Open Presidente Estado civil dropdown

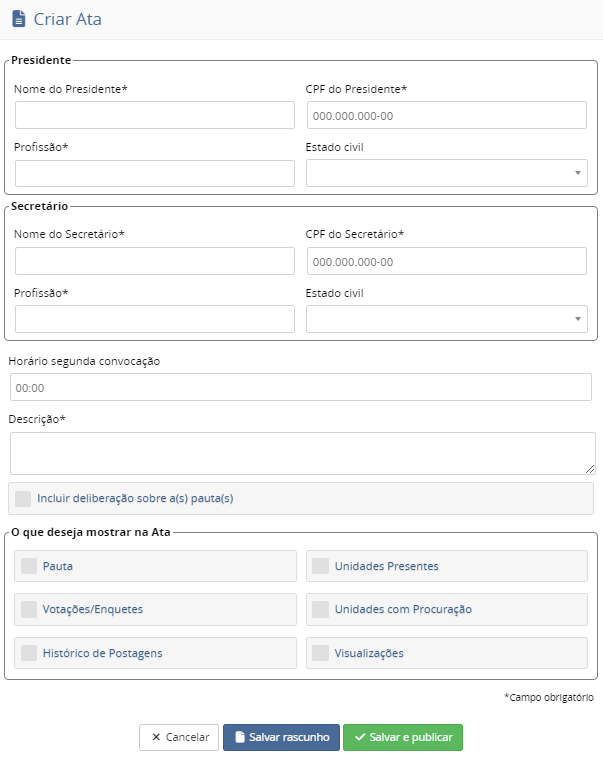click(446, 173)
